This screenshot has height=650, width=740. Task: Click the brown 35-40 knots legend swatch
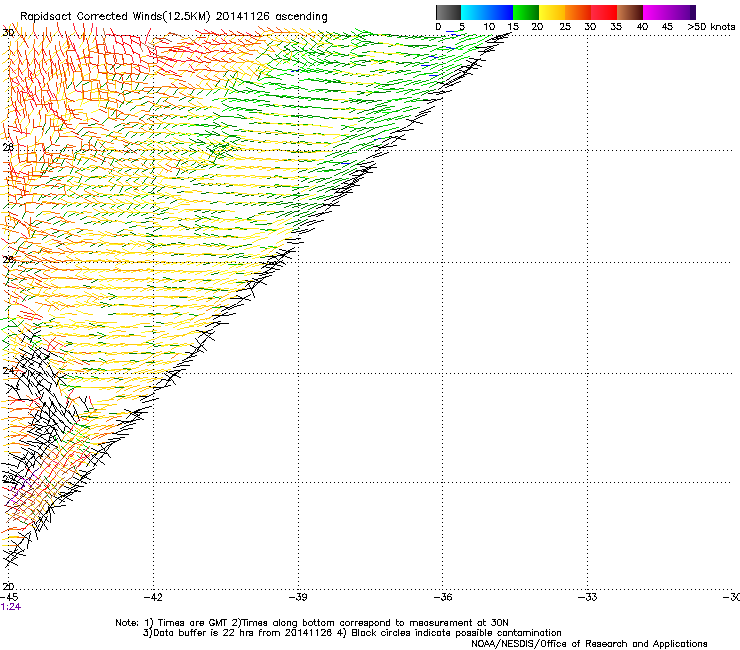tap(630, 12)
